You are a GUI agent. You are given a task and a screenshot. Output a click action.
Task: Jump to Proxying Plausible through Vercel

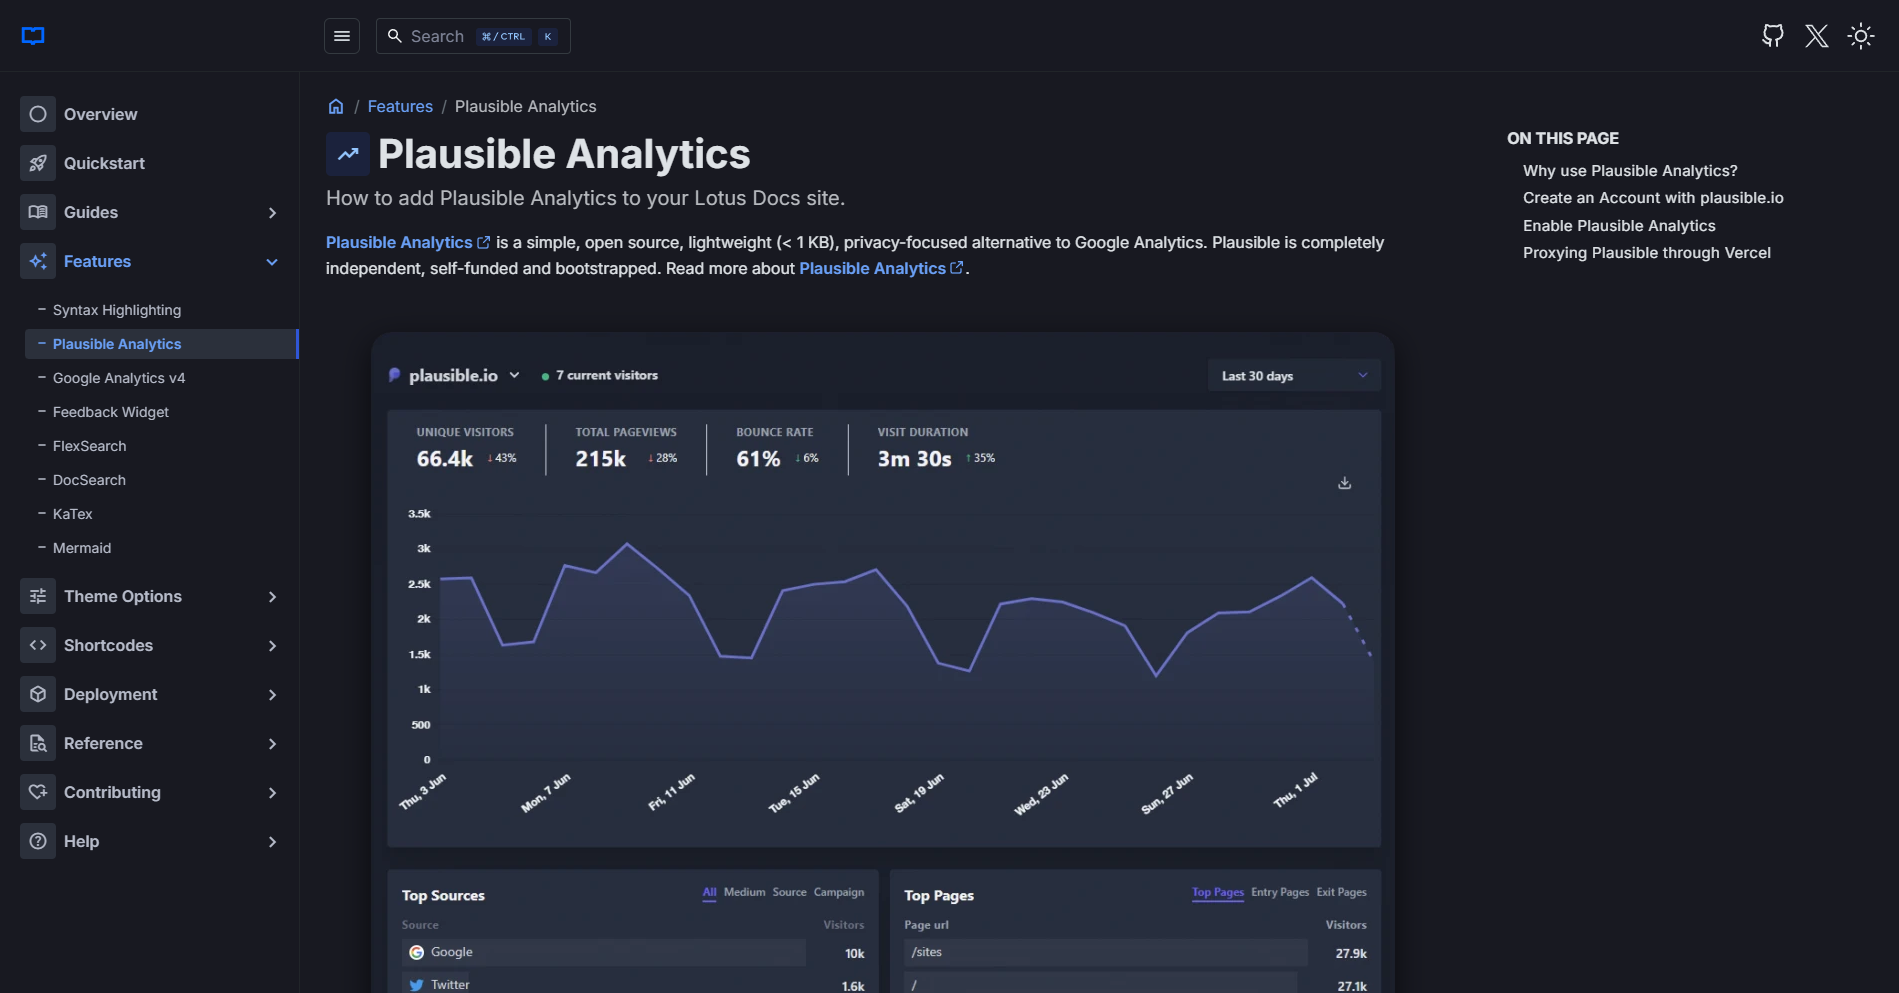click(1646, 253)
